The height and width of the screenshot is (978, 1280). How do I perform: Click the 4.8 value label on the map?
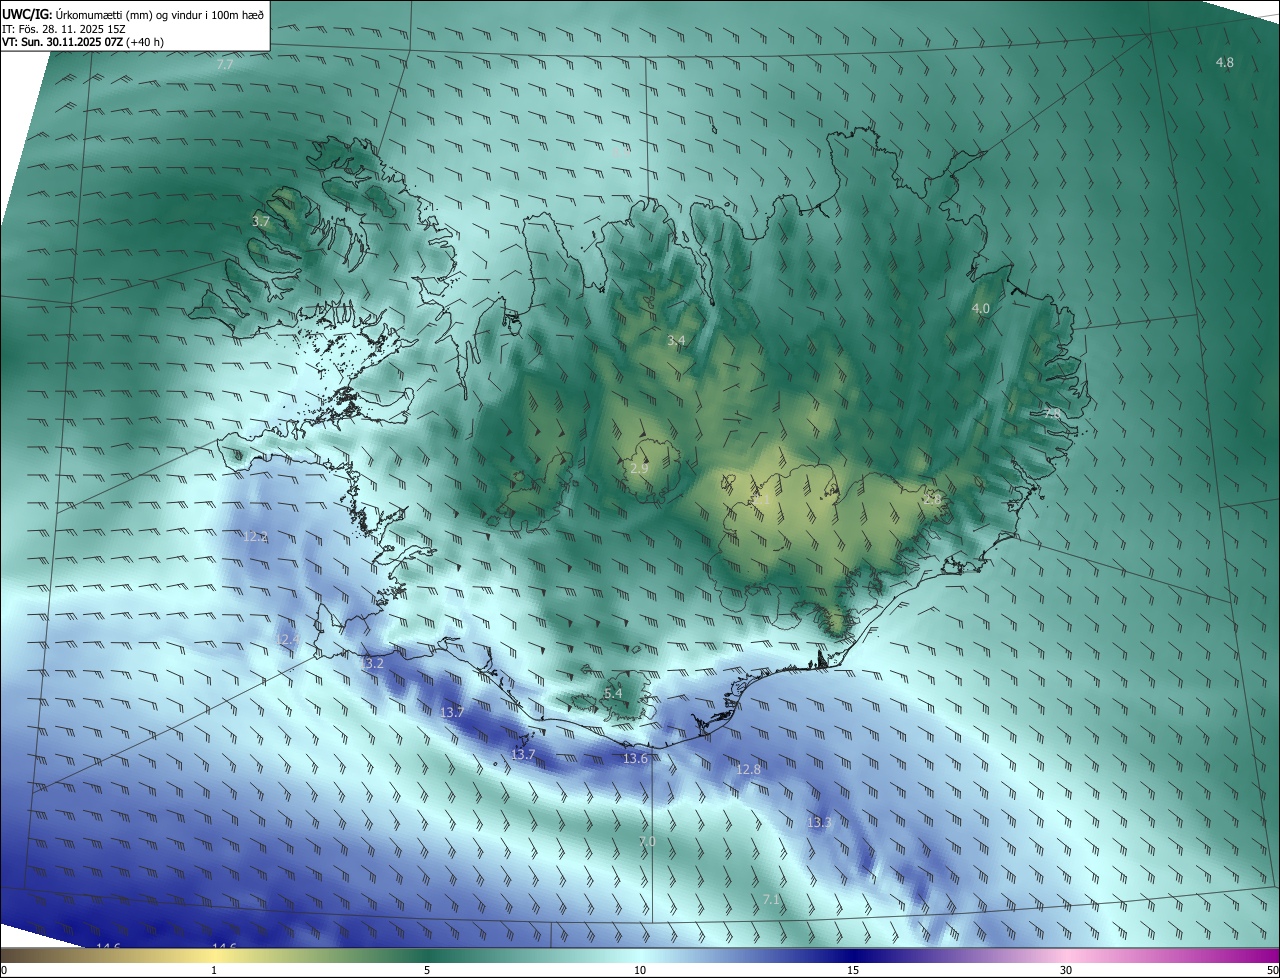(1224, 62)
